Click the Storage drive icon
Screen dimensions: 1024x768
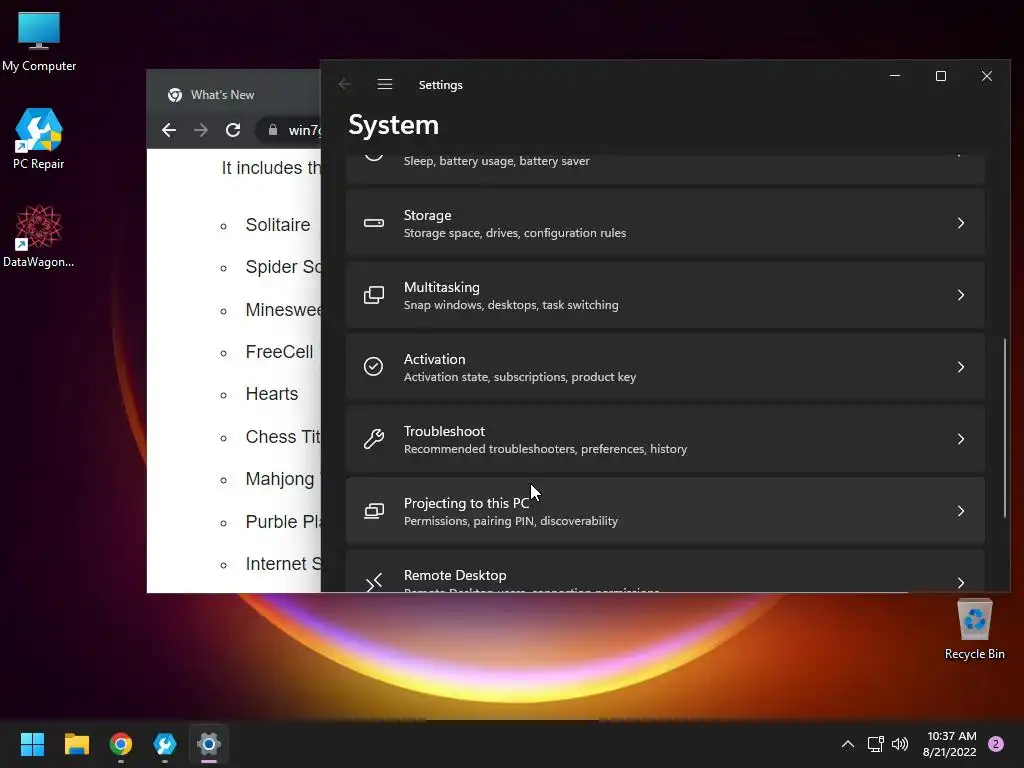tap(374, 223)
